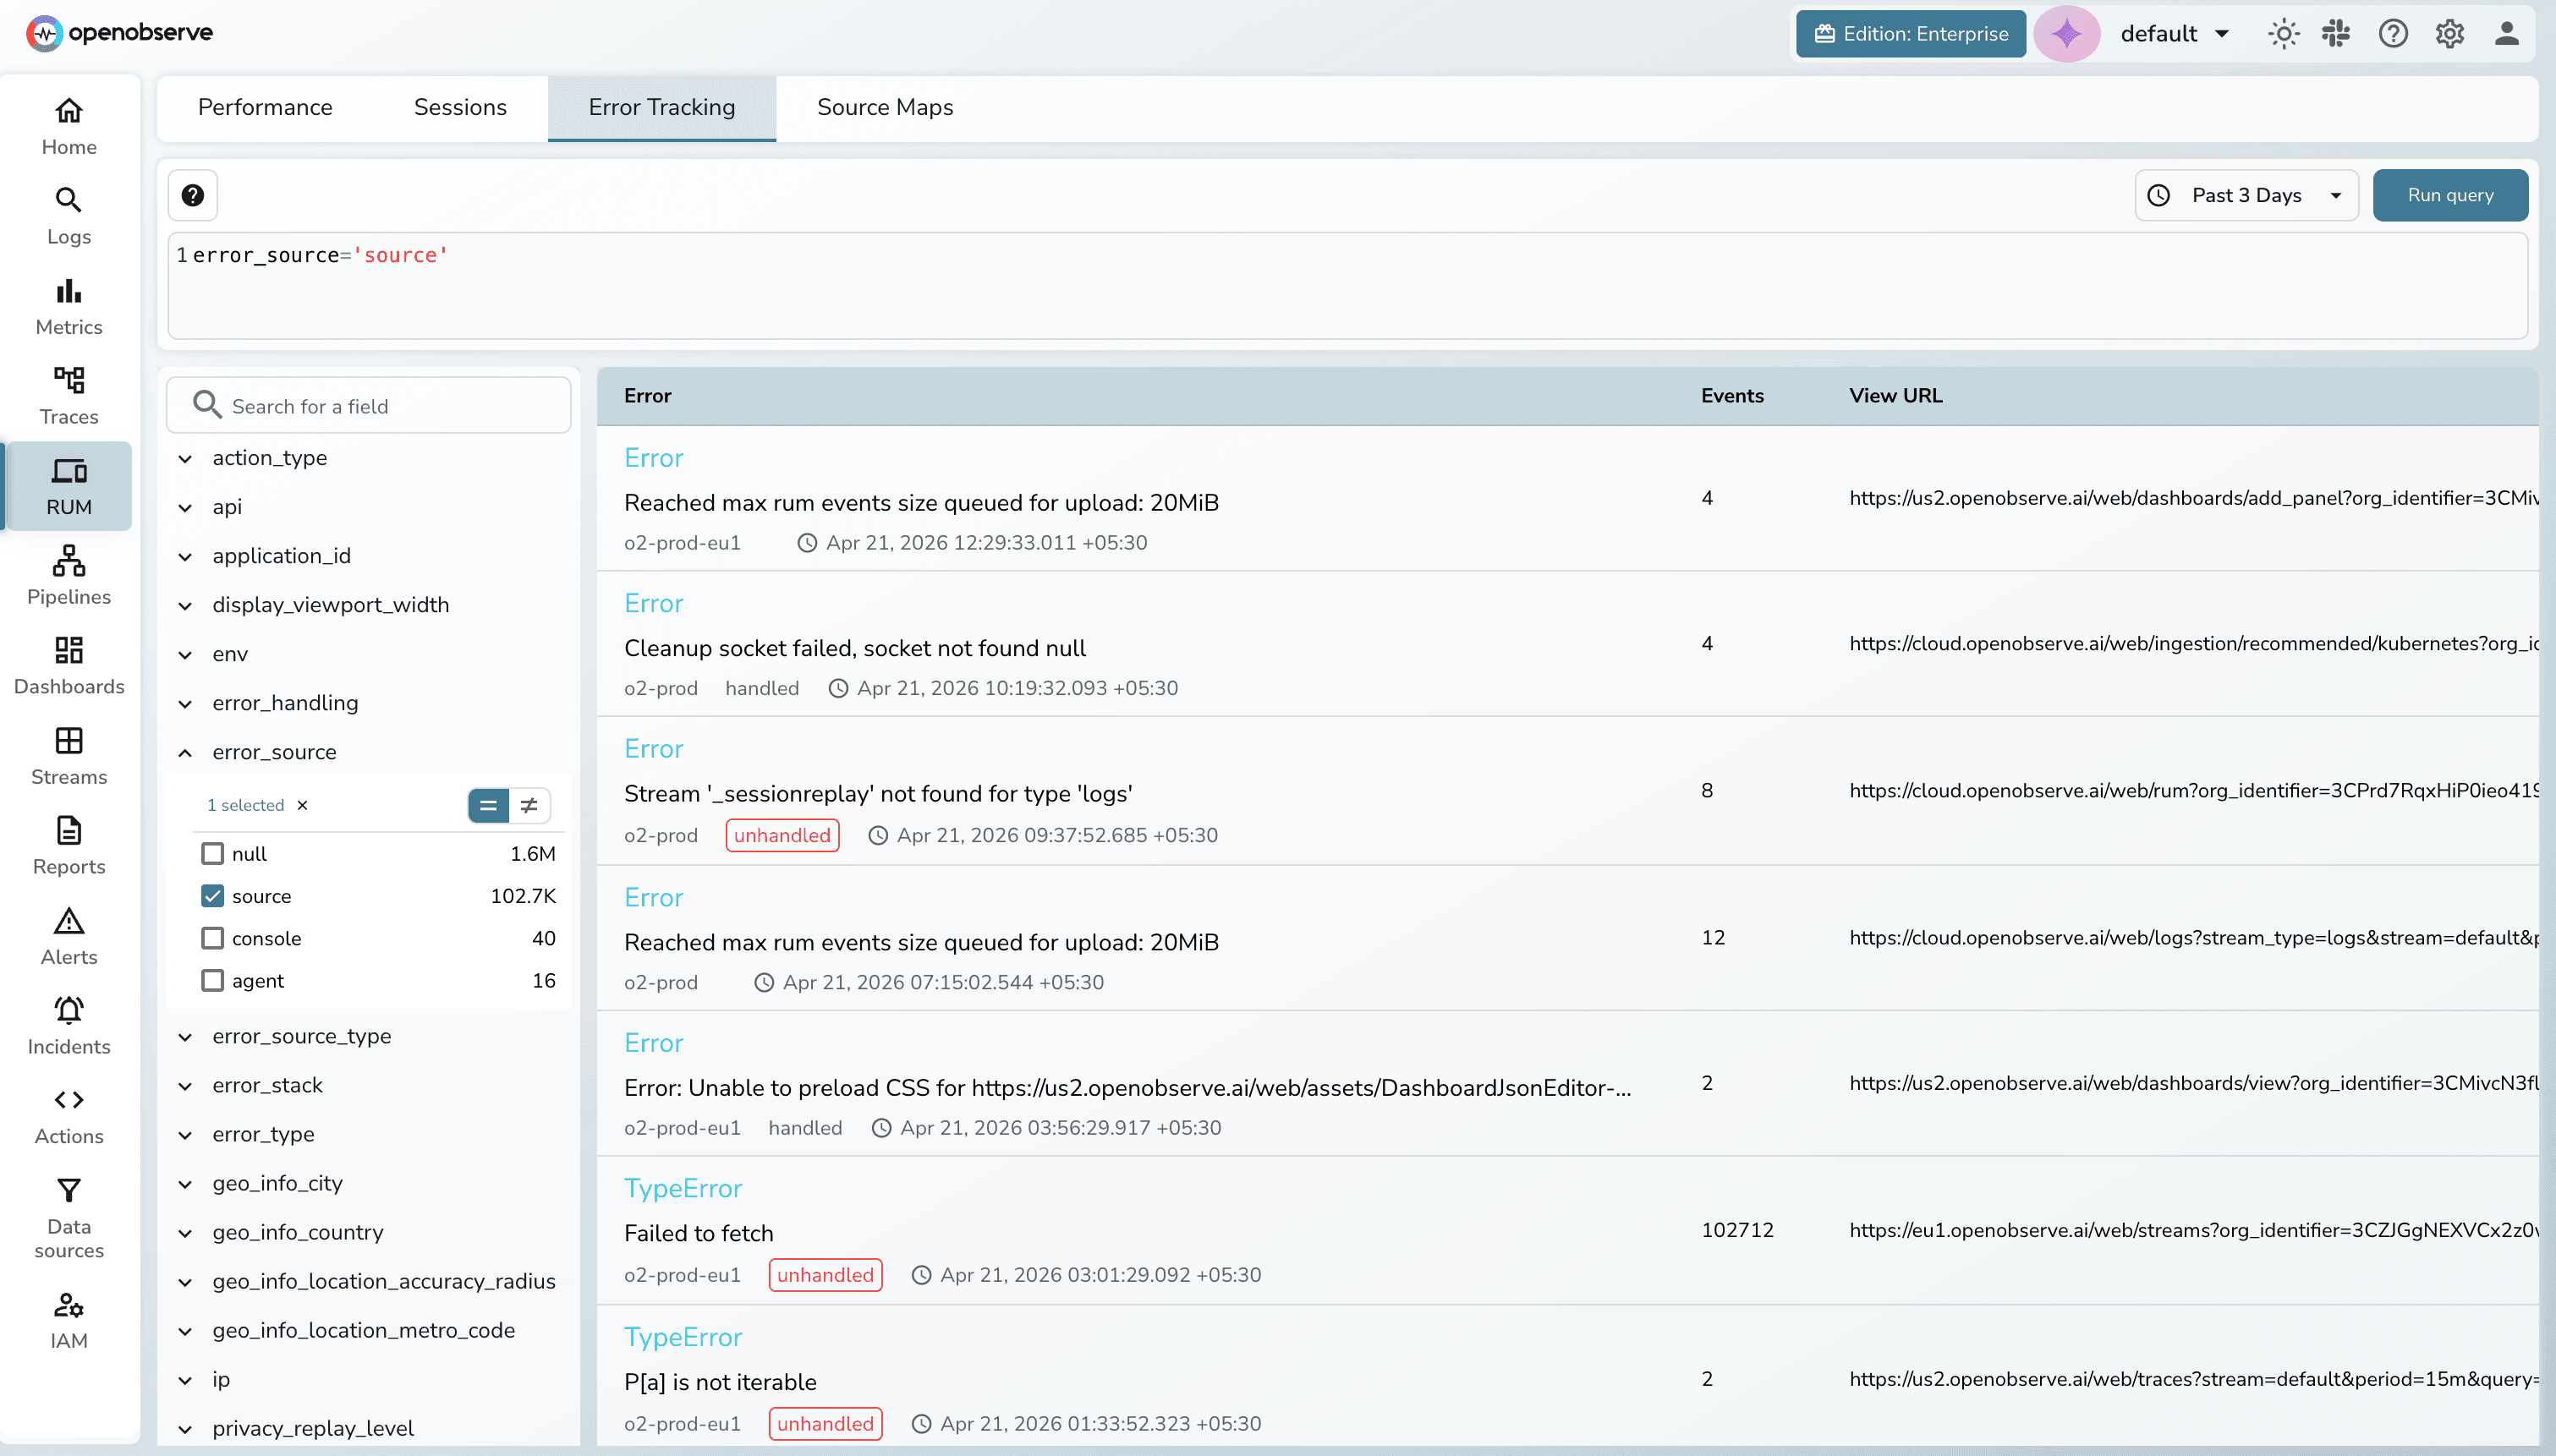The width and height of the screenshot is (2556, 1456).
Task: Open the Slack community icon
Action: pos(2336,34)
